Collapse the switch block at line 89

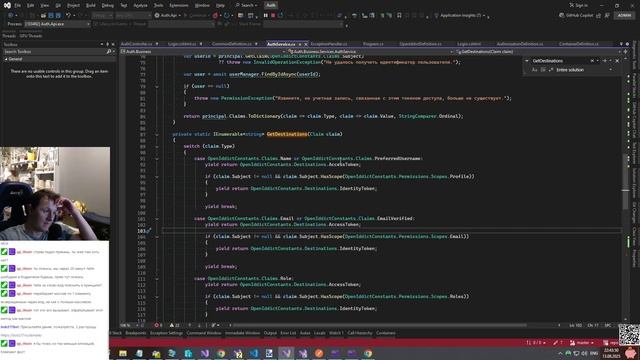pos(157,147)
